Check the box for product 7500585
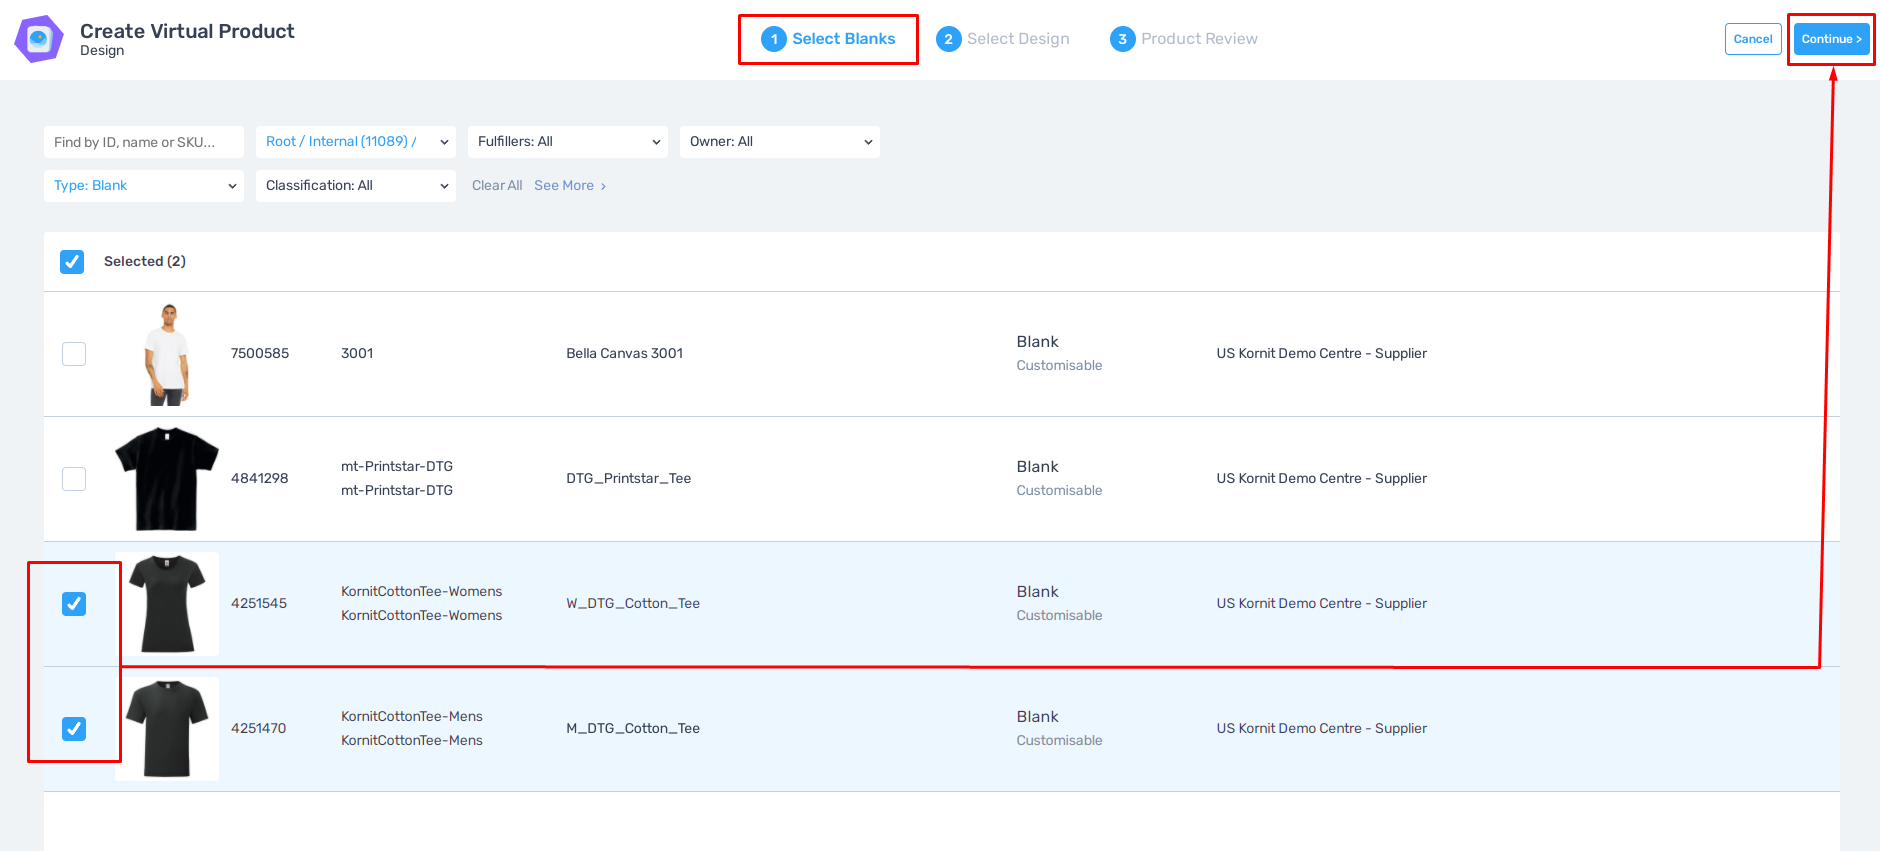This screenshot has height=851, width=1880. coord(74,354)
